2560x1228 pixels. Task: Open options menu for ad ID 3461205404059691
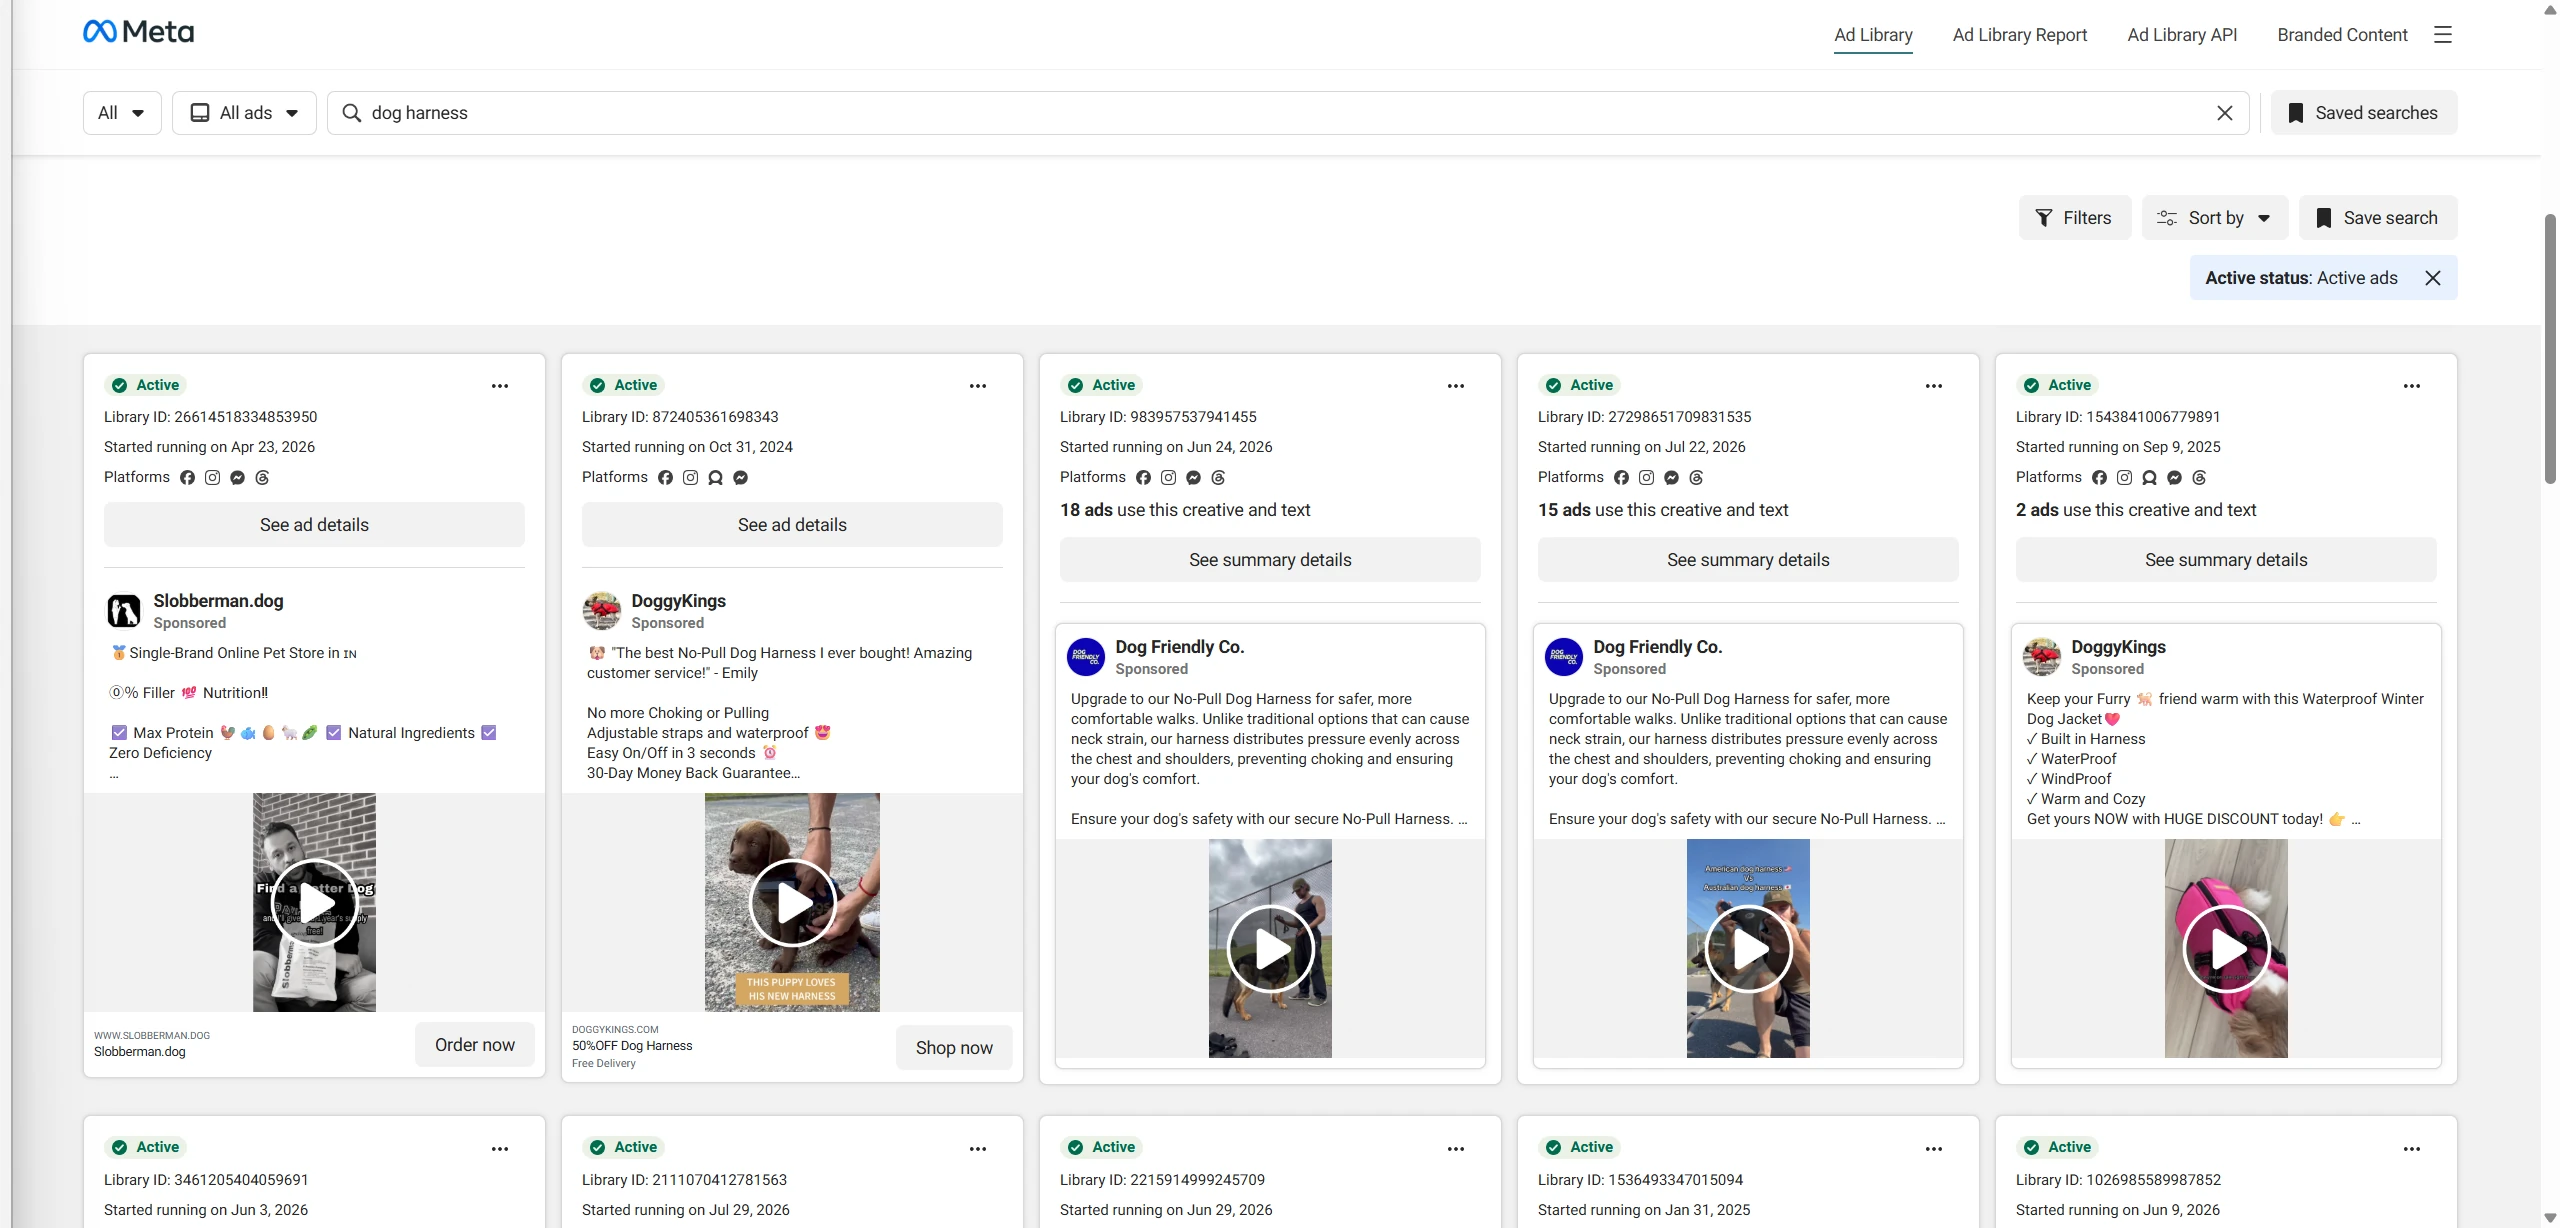click(x=500, y=1149)
